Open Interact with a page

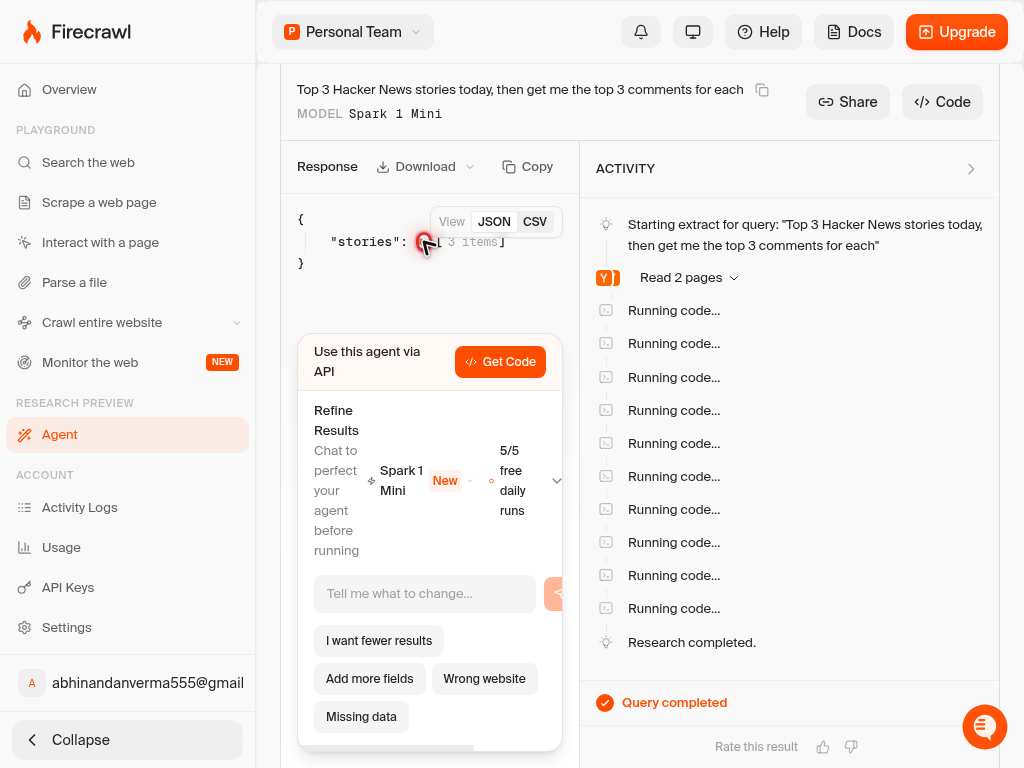(127, 242)
